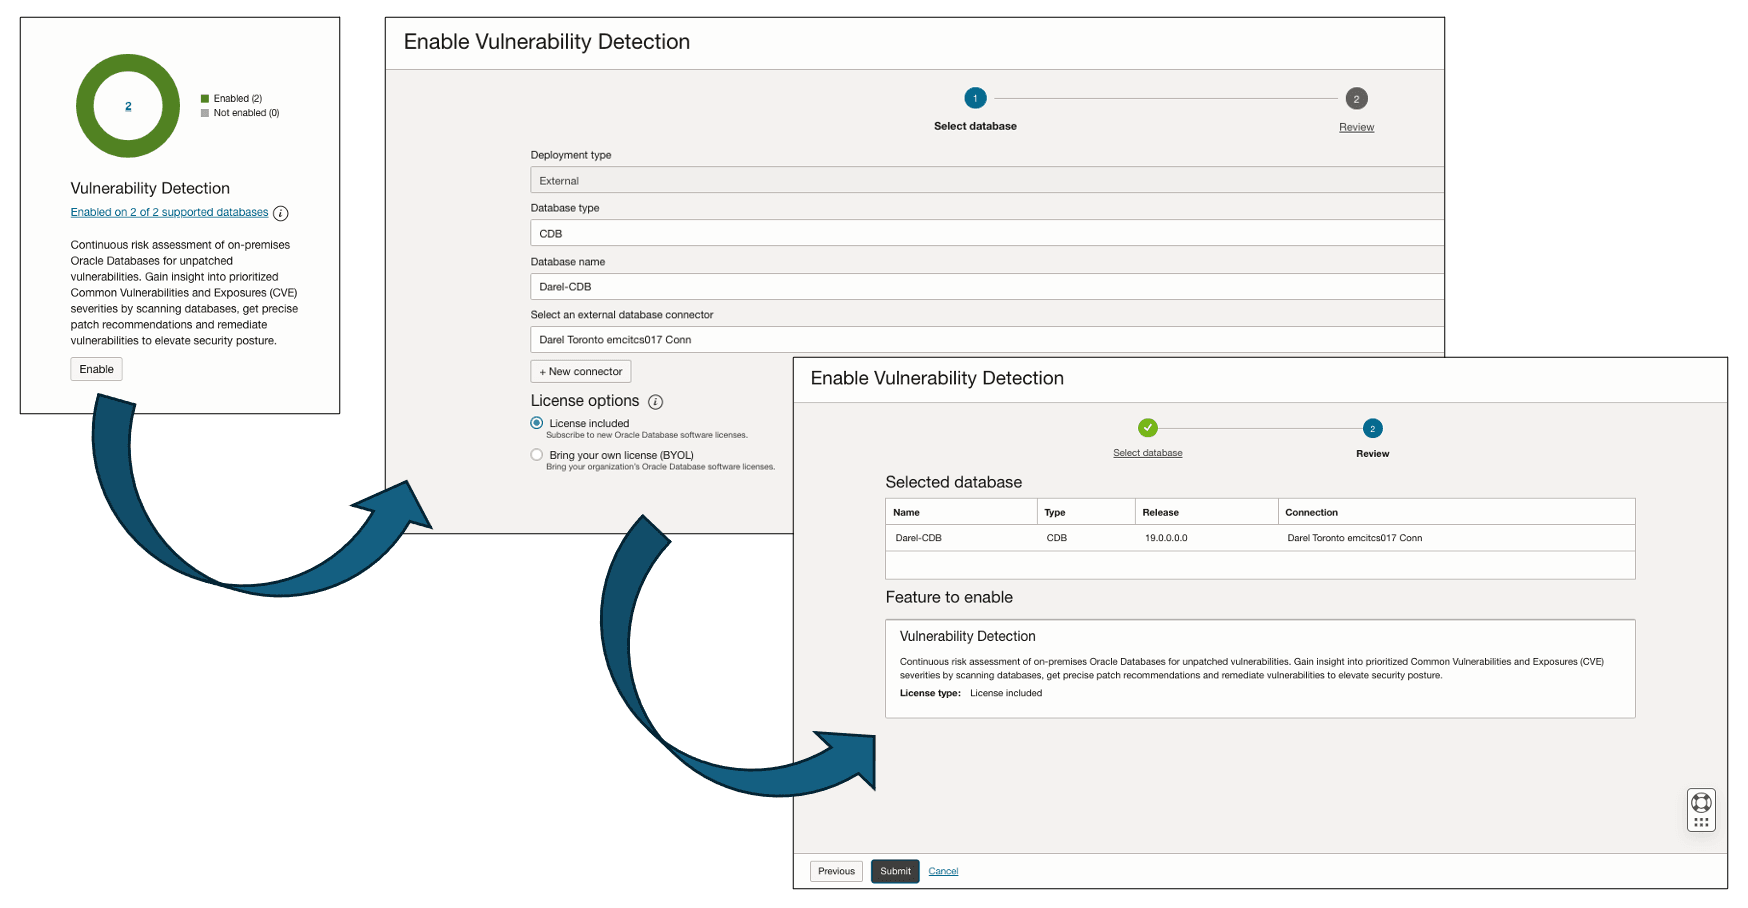Click the Enable button for Vulnerability Detection
1748x908 pixels.
pos(96,369)
